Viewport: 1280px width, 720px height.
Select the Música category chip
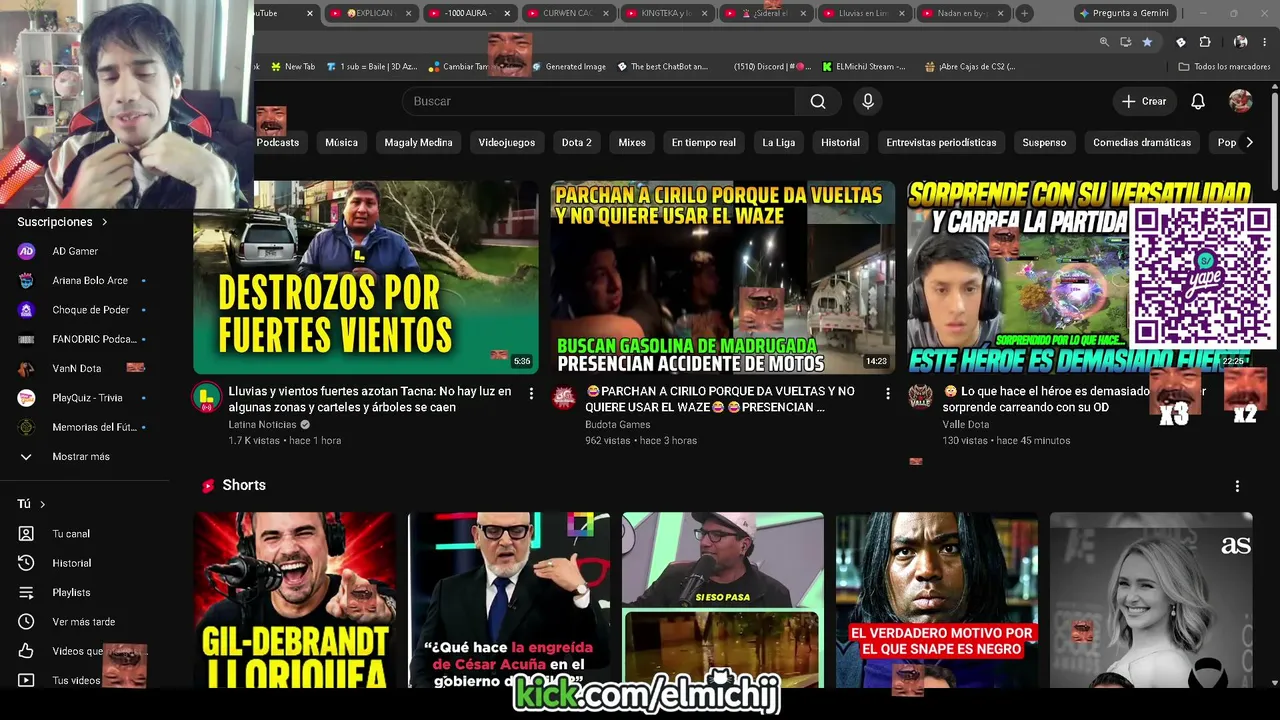pos(341,142)
